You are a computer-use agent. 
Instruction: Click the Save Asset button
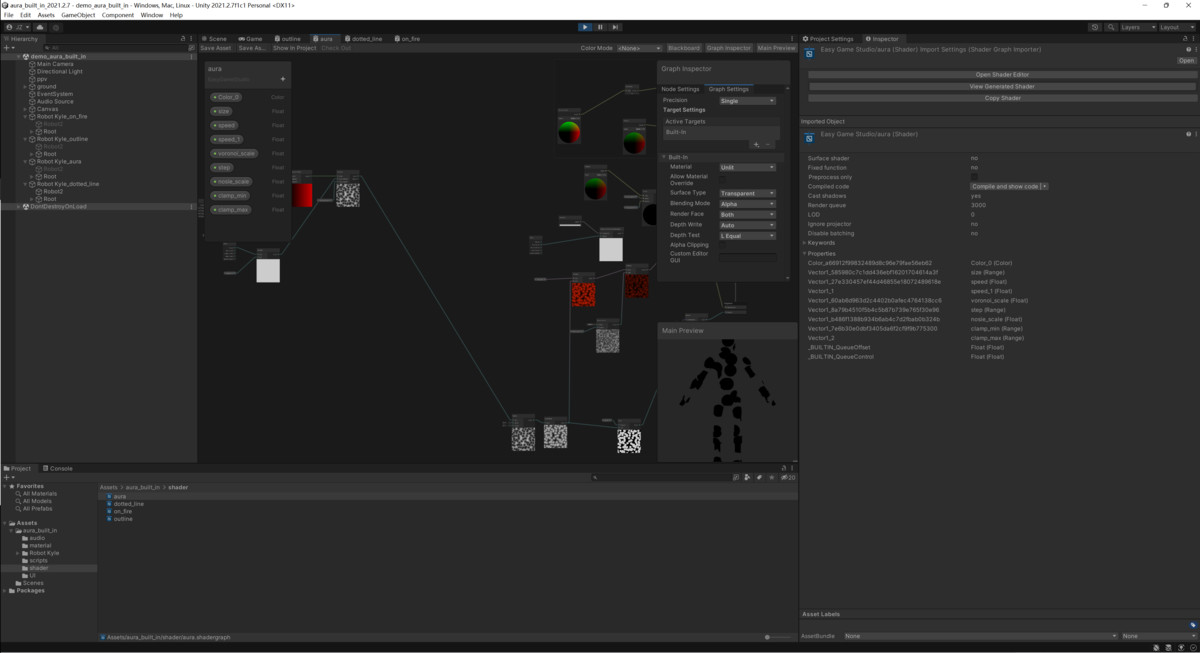point(215,47)
